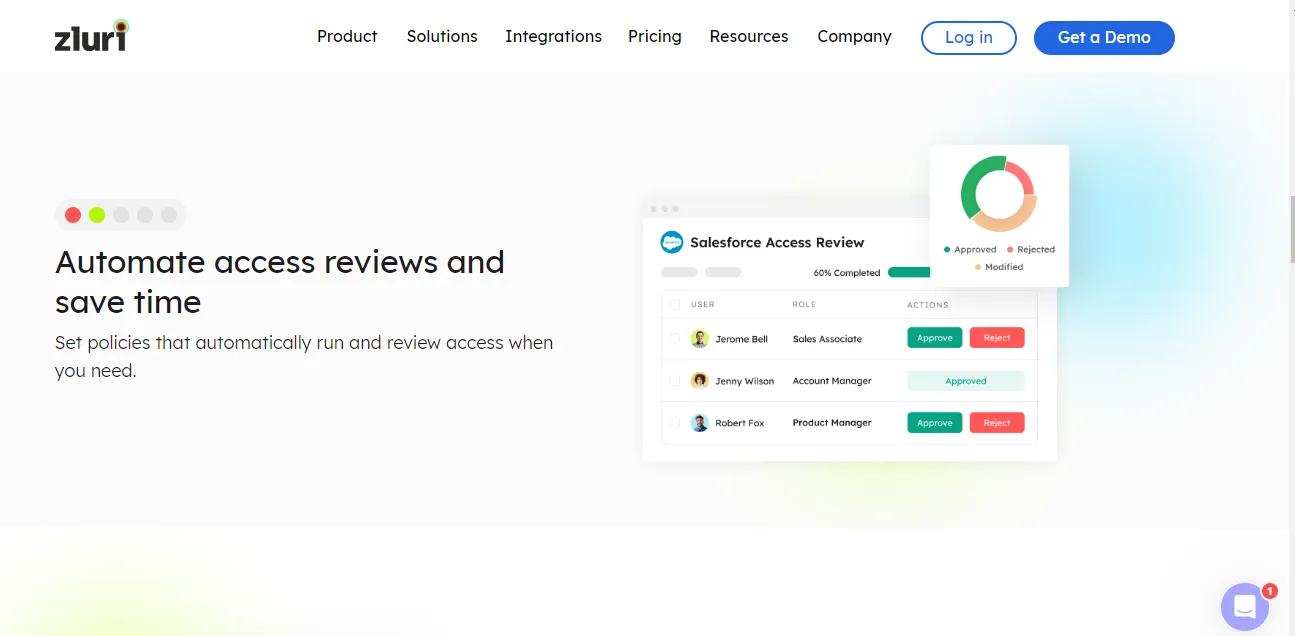Viewport: 1295px width, 636px height.
Task: Click the name "Robert Fox"
Action: (x=740, y=423)
